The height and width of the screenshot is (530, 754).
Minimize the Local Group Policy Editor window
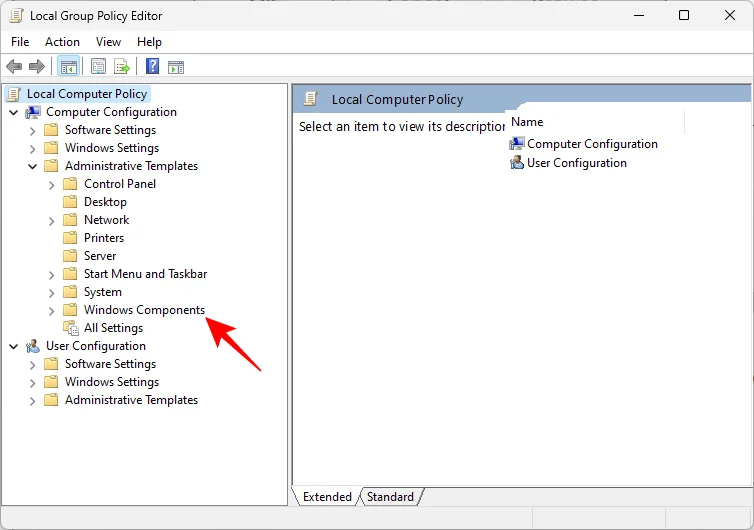(639, 15)
